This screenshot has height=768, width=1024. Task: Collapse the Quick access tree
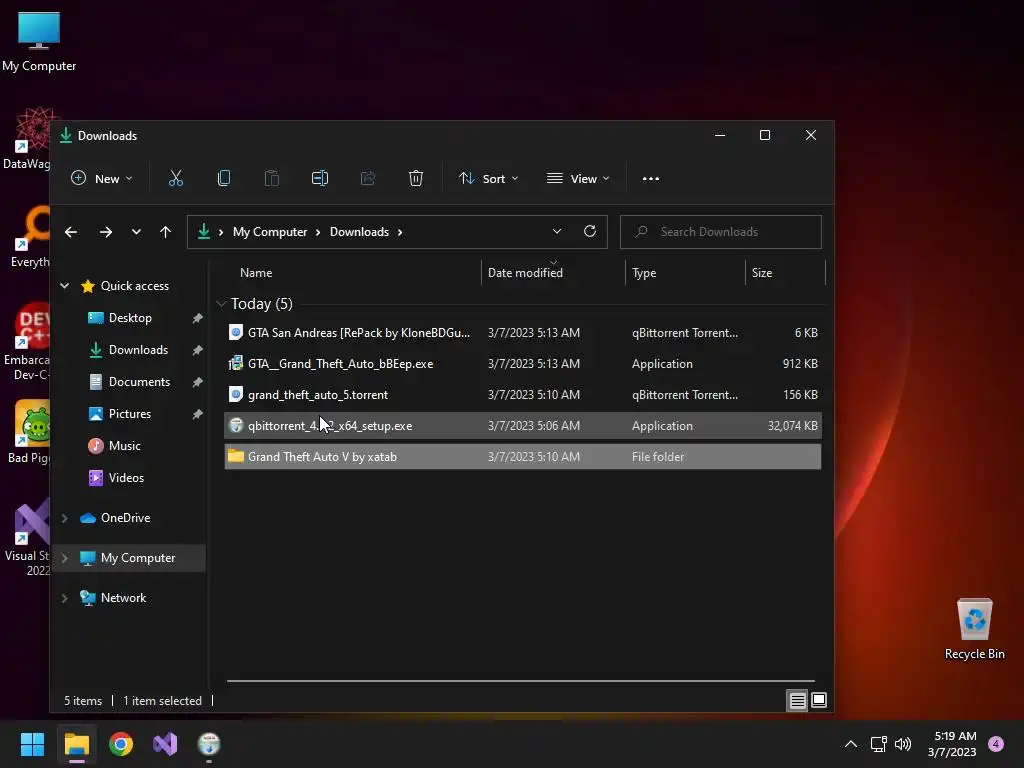[65, 285]
